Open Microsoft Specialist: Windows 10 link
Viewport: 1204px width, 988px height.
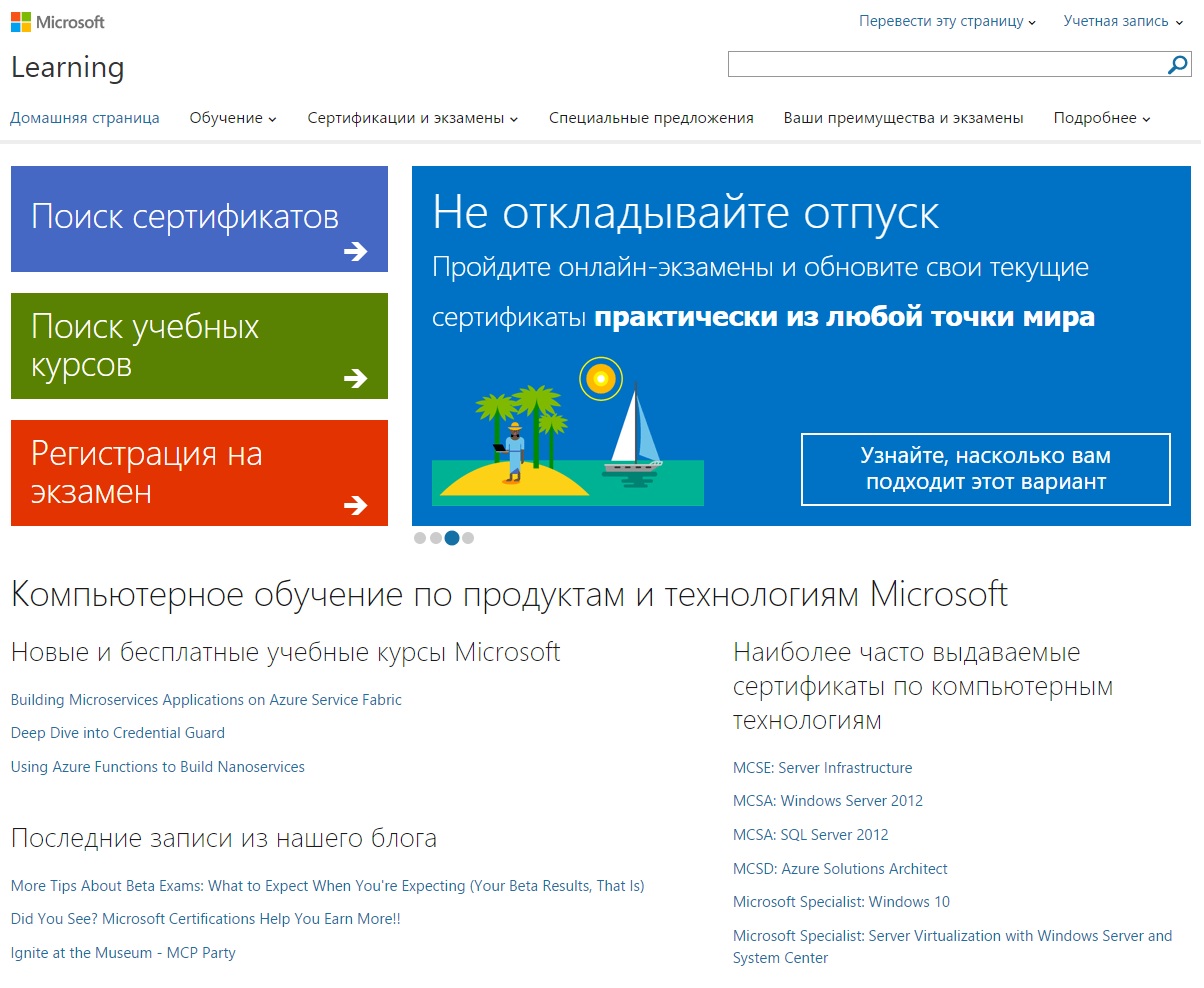click(842, 902)
